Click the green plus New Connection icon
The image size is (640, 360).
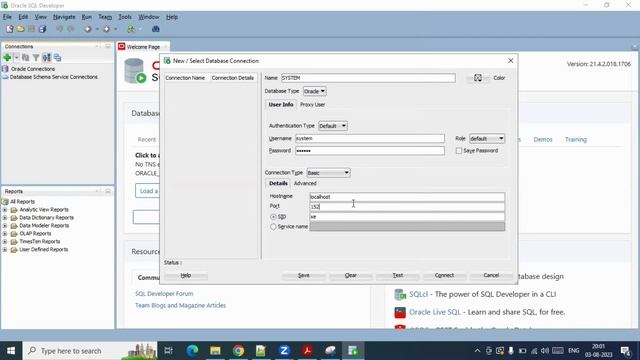(7, 58)
